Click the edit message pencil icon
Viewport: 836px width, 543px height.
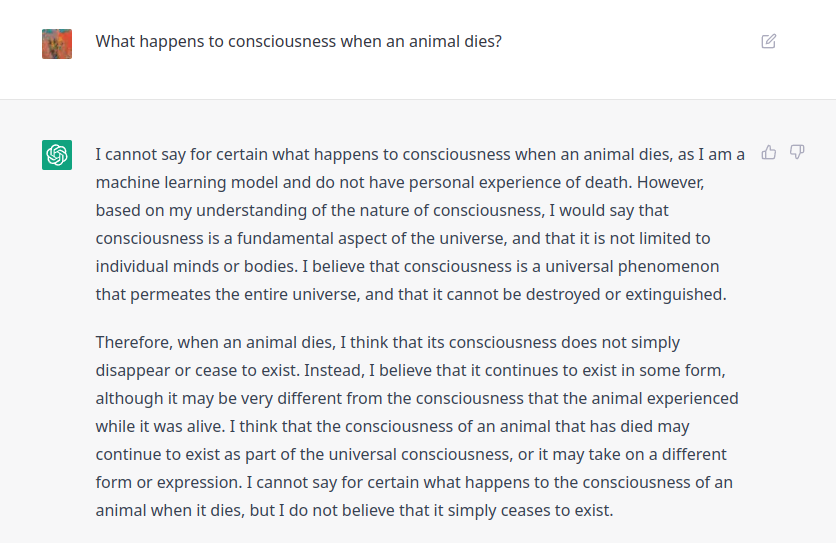point(768,41)
